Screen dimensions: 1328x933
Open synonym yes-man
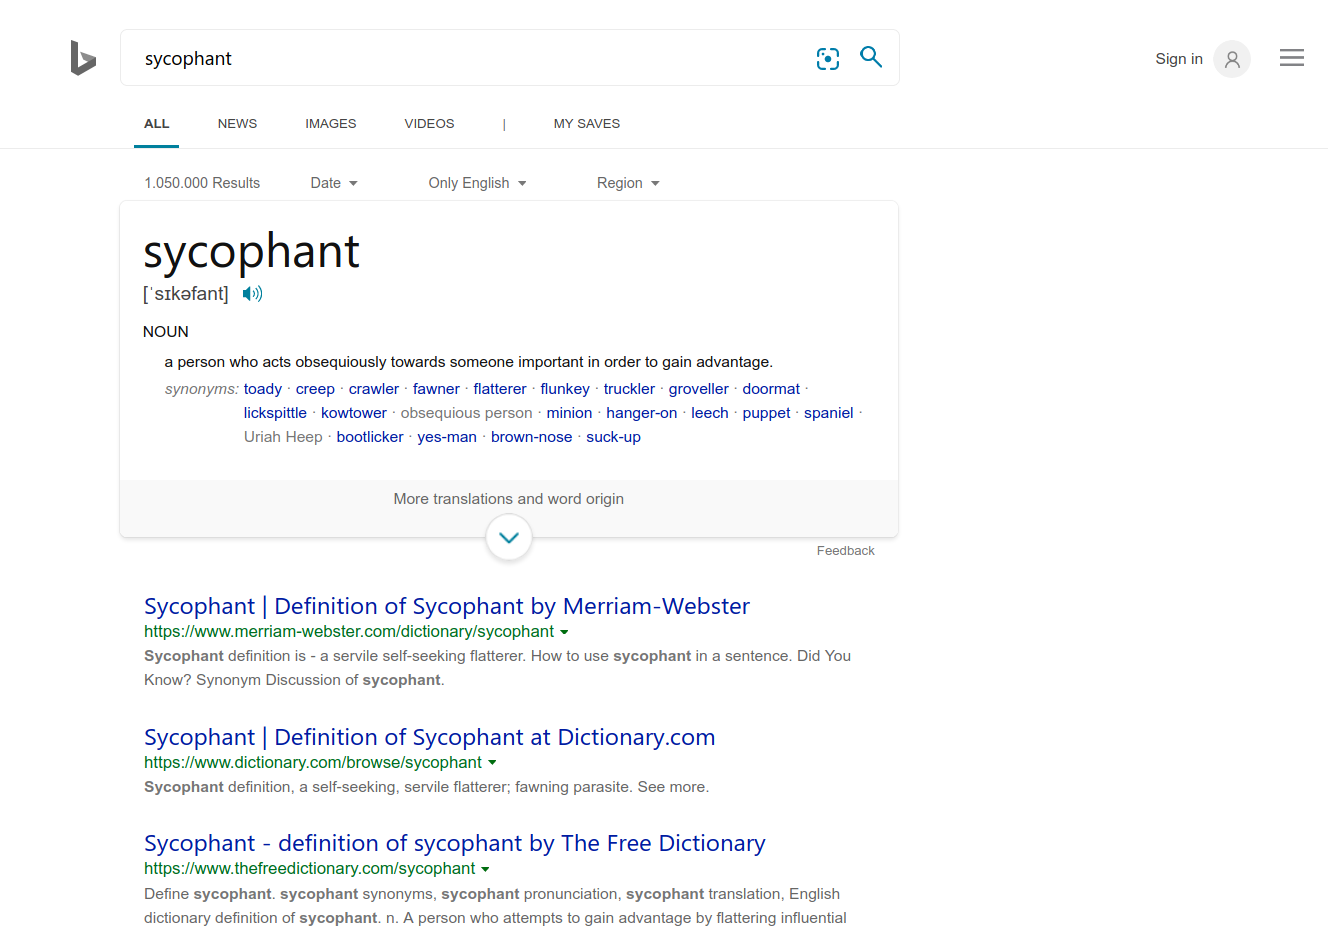tap(447, 437)
